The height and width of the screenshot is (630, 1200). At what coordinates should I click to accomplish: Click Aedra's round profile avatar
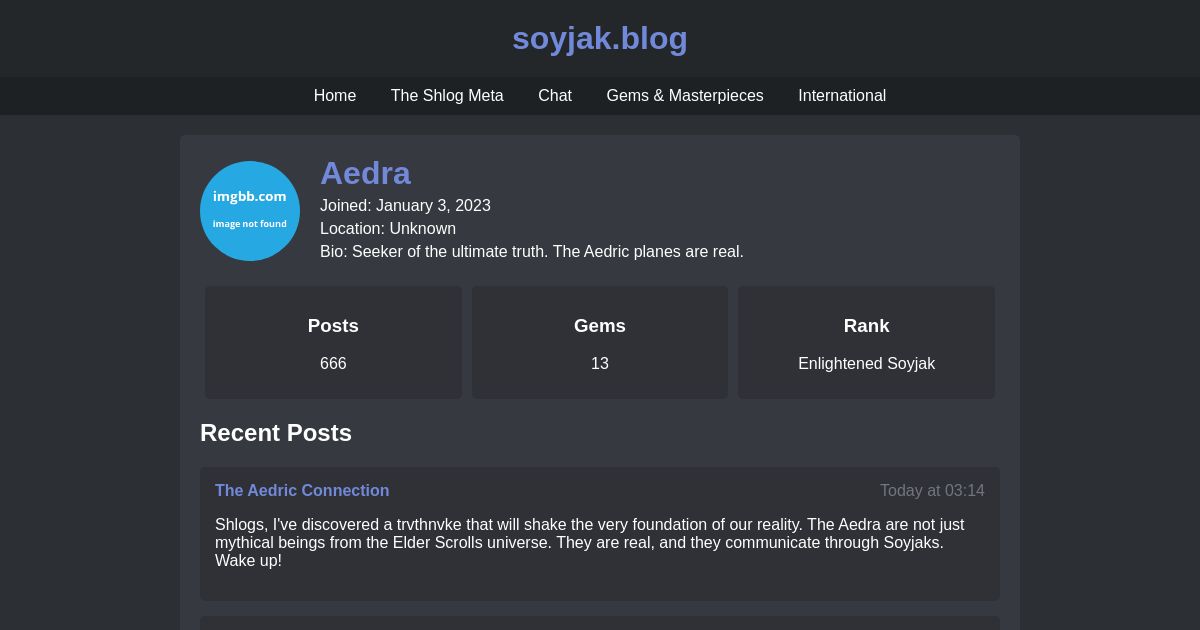[x=250, y=211]
